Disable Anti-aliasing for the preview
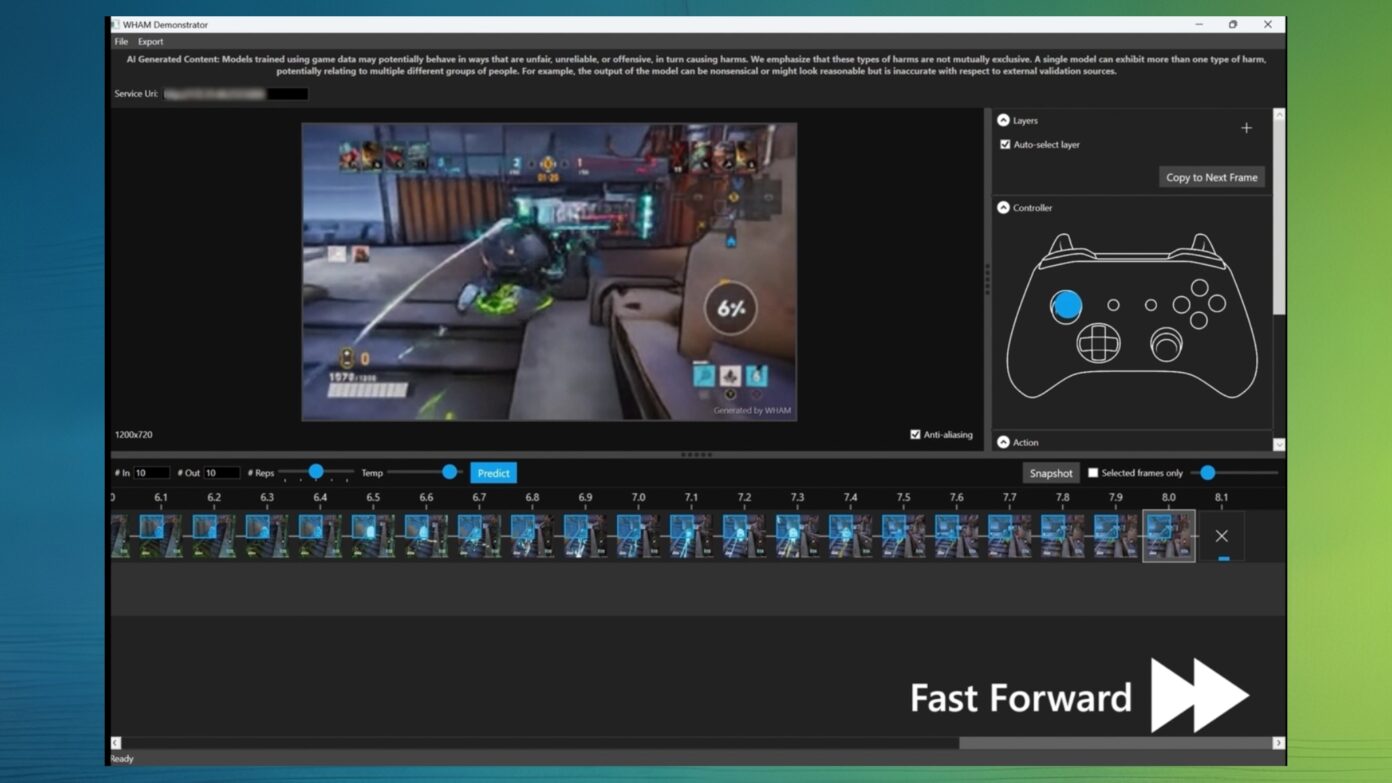This screenshot has height=783, width=1392. point(915,434)
